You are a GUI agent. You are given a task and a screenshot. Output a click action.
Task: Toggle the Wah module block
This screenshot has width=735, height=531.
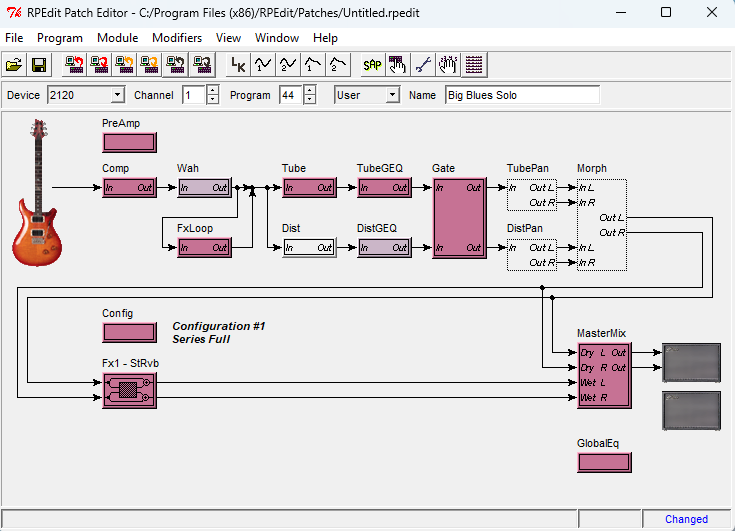tap(204, 187)
